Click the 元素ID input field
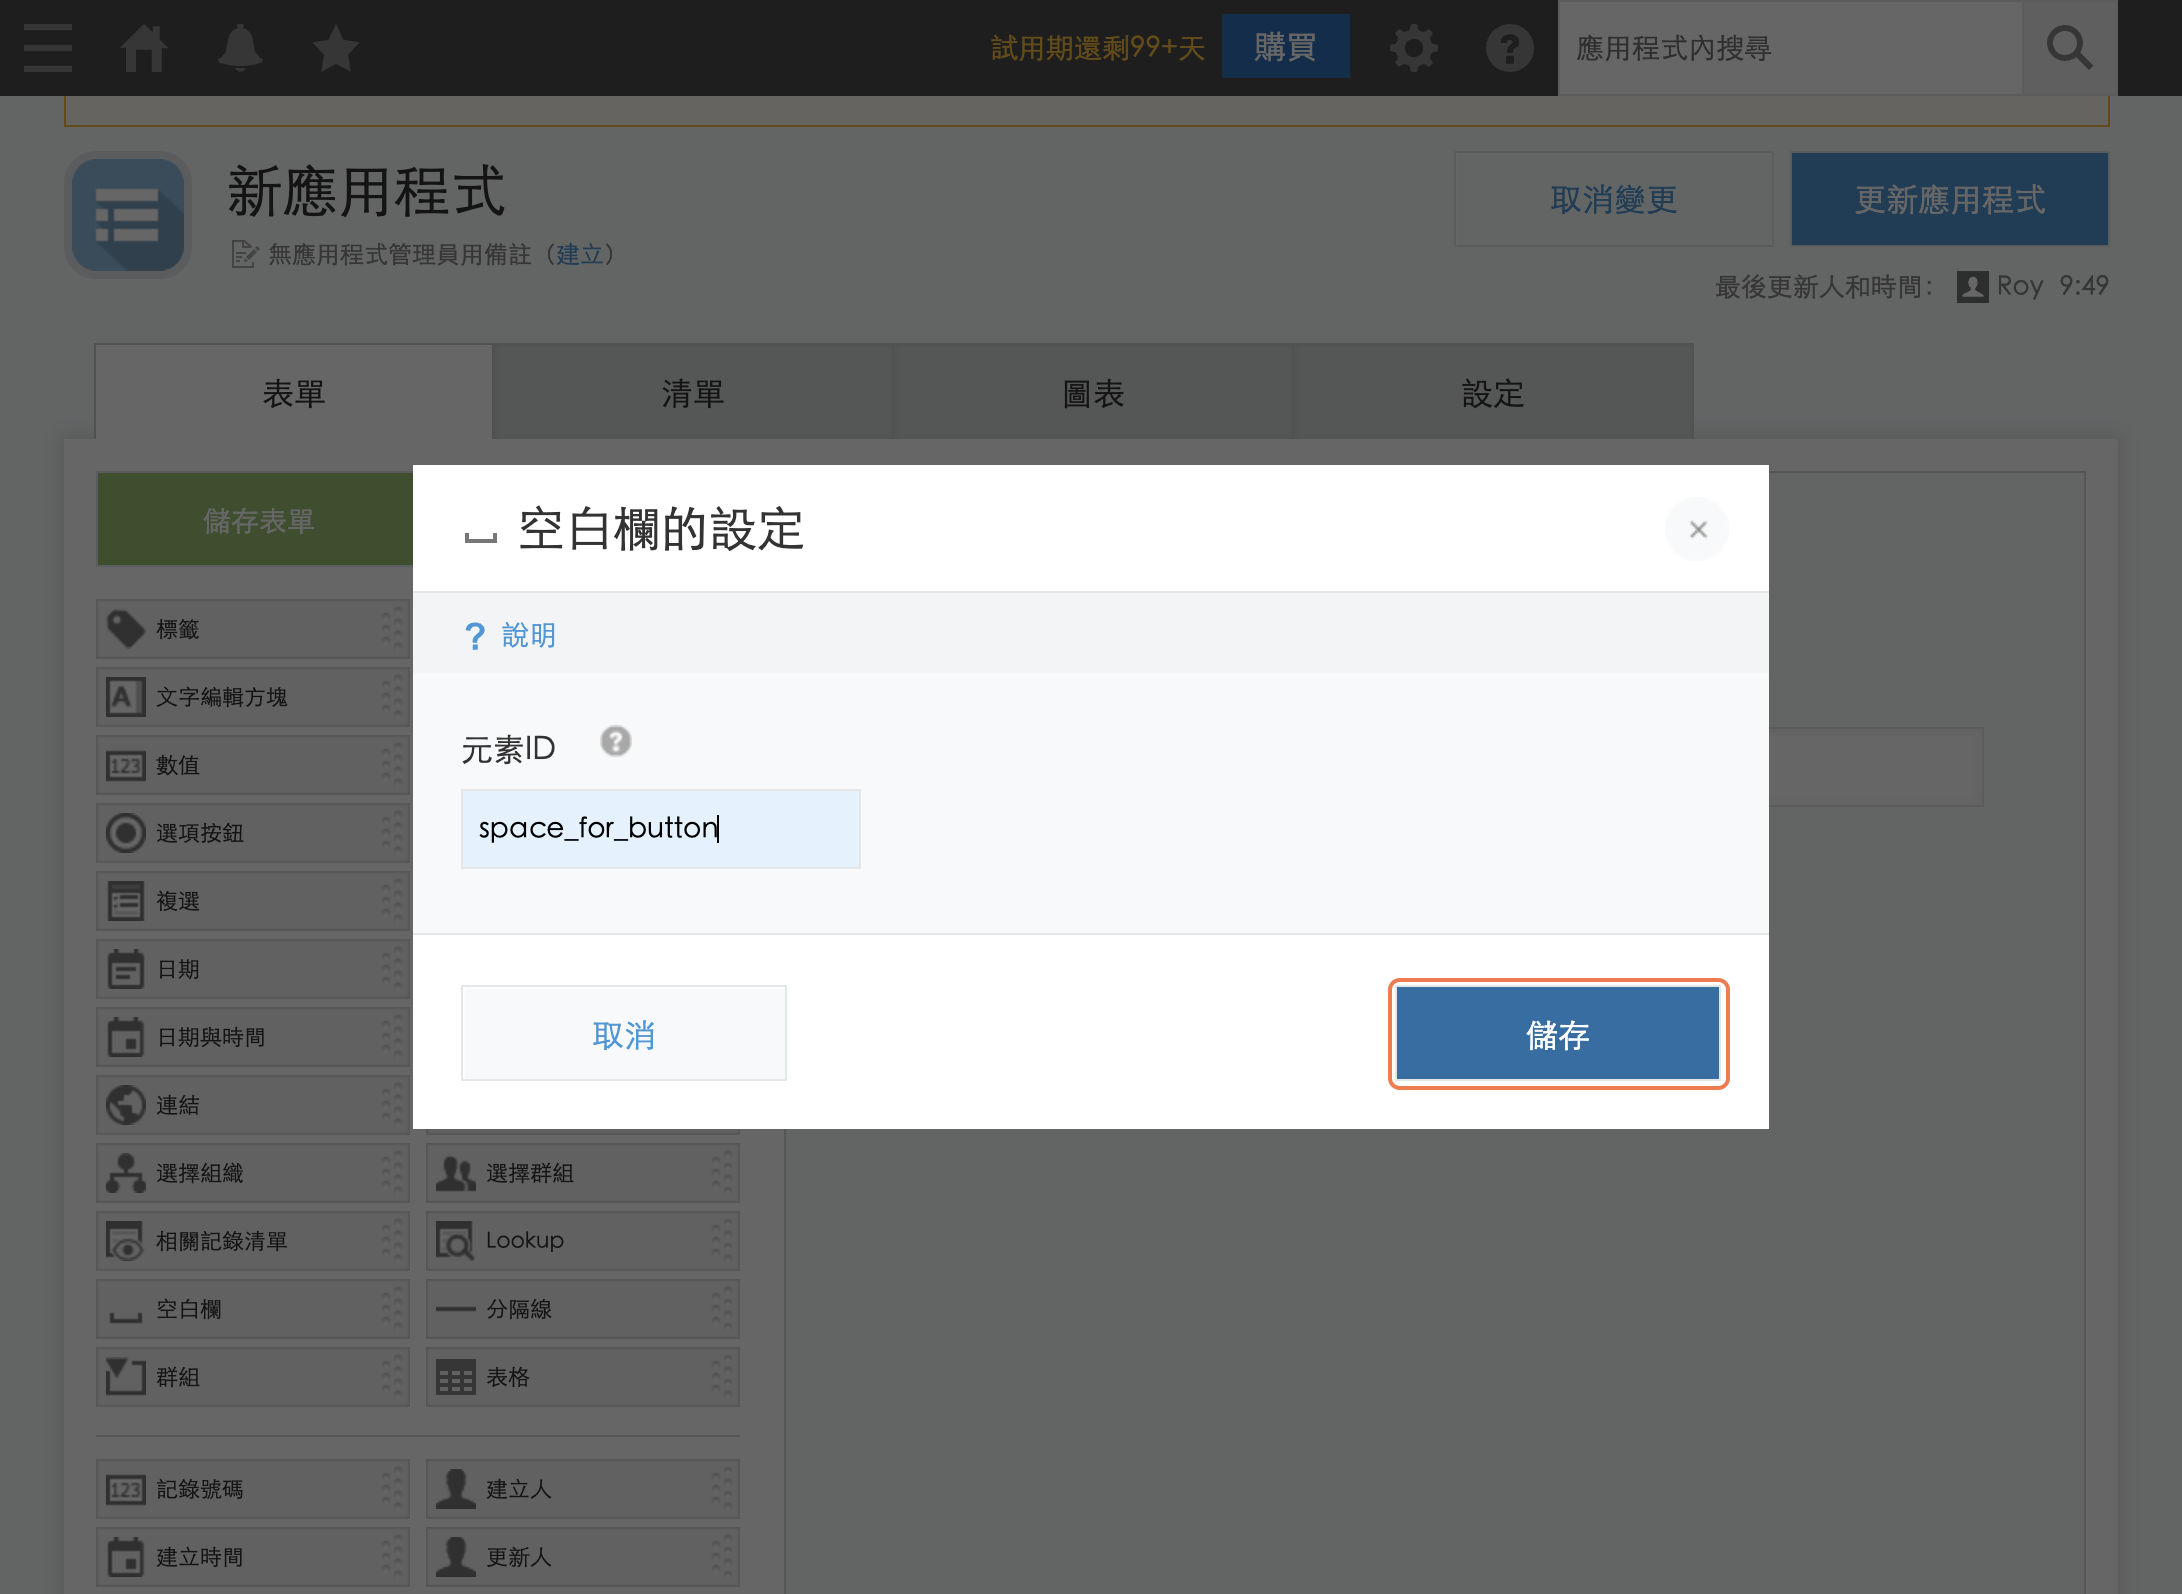Image resolution: width=2182 pixels, height=1594 pixels. pos(660,828)
